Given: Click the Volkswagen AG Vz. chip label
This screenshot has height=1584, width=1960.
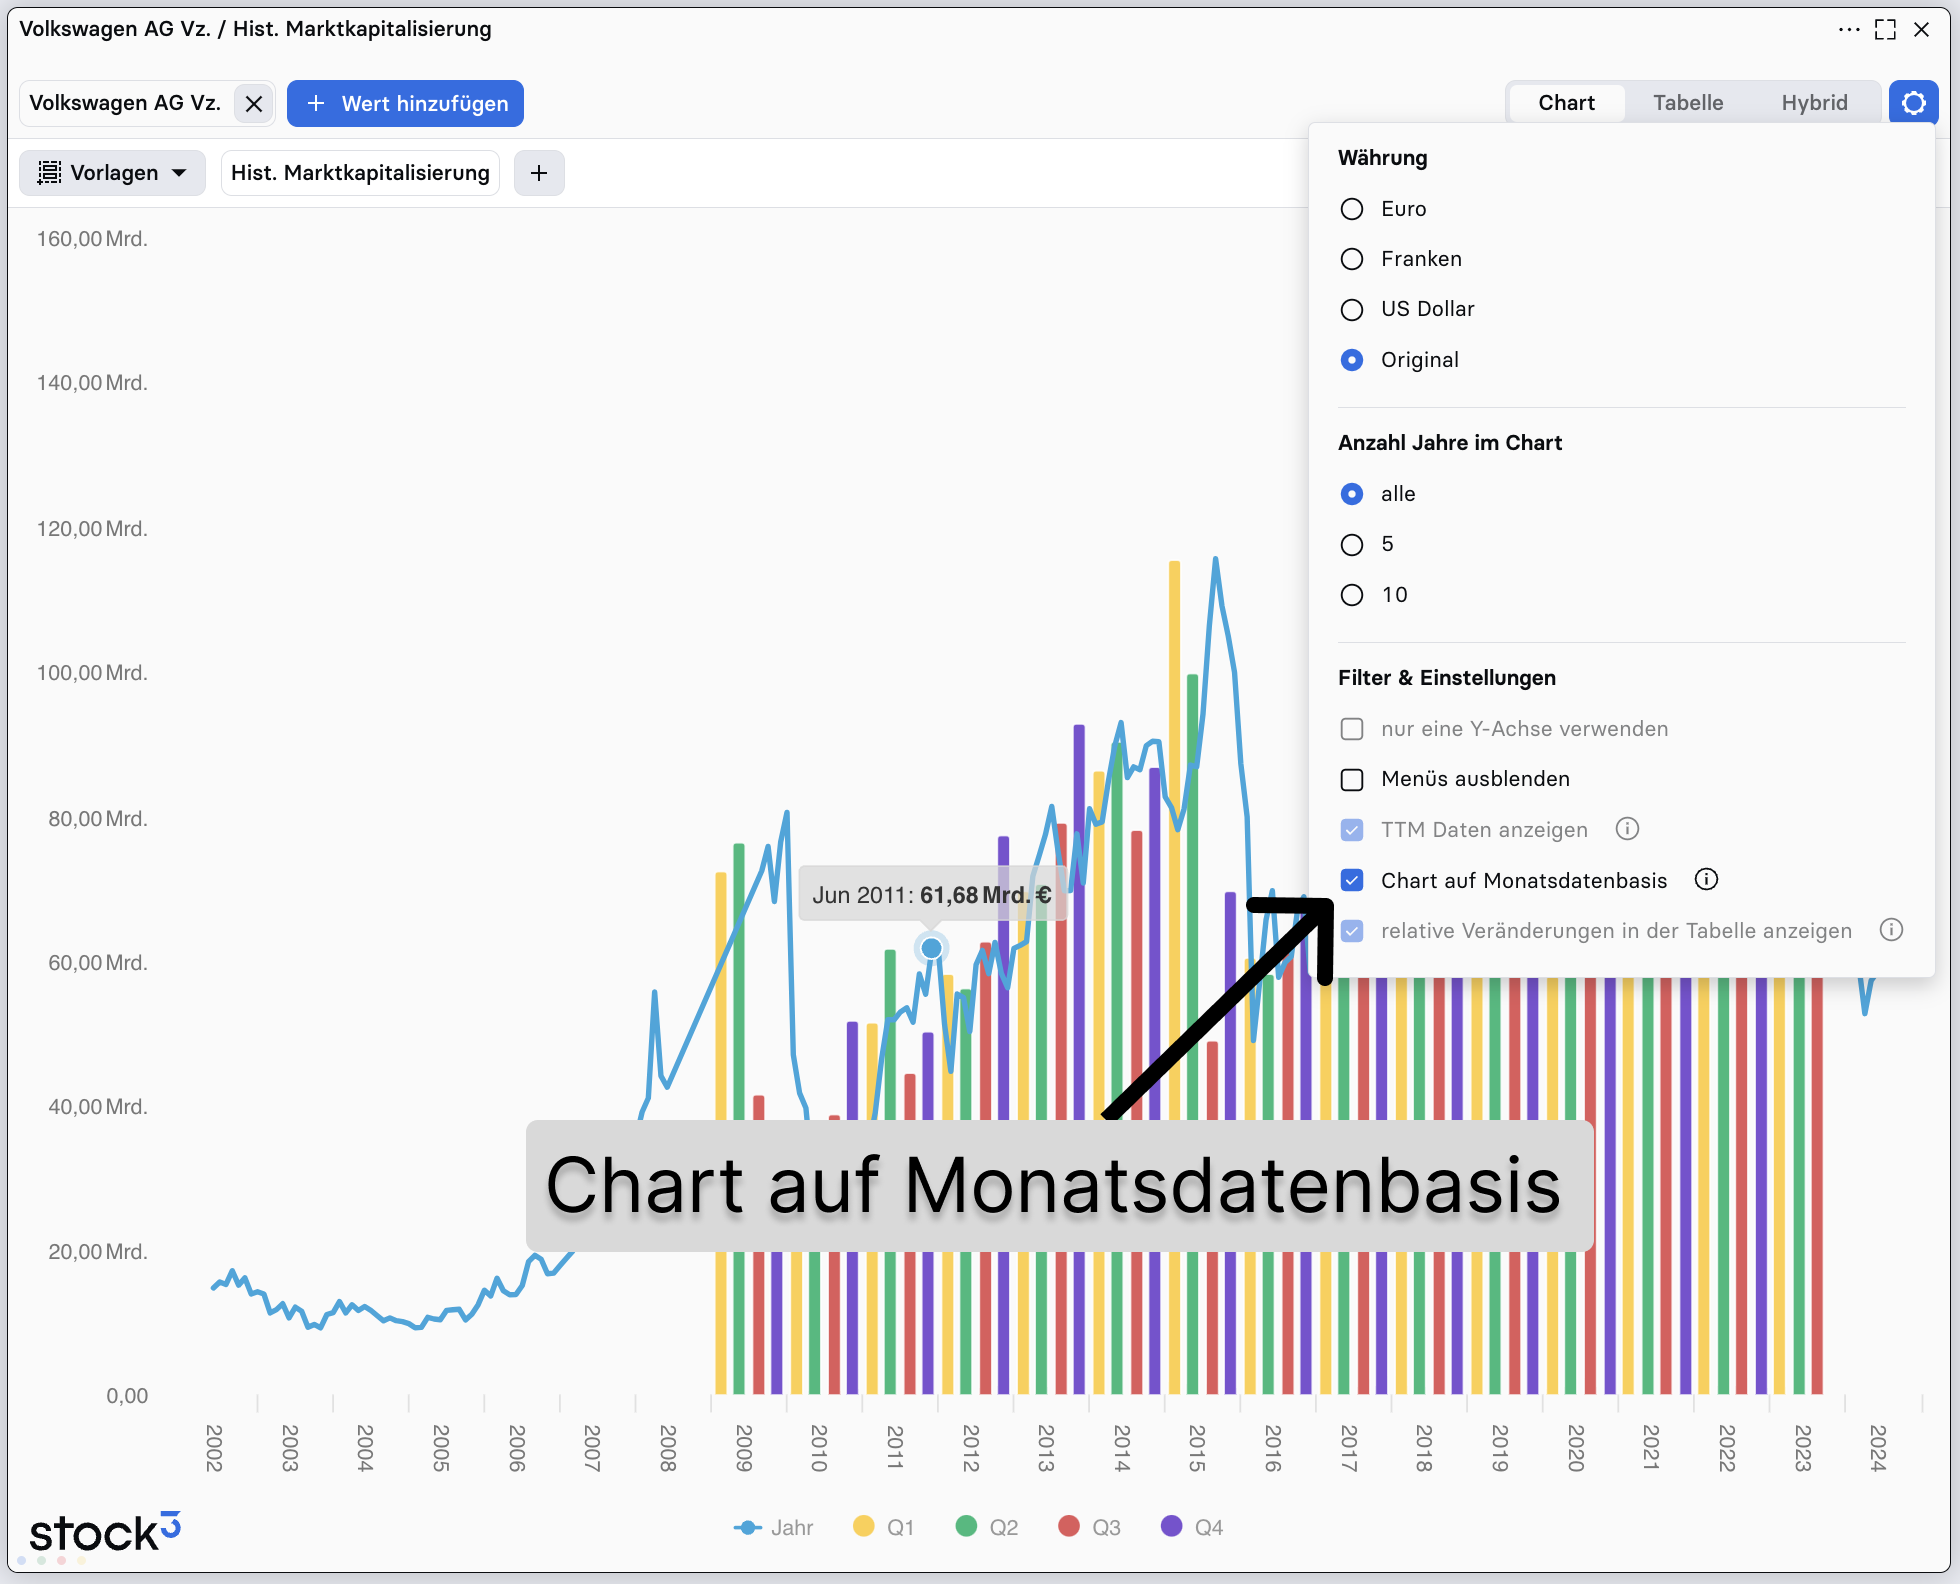Looking at the screenshot, I should pyautogui.click(x=125, y=104).
